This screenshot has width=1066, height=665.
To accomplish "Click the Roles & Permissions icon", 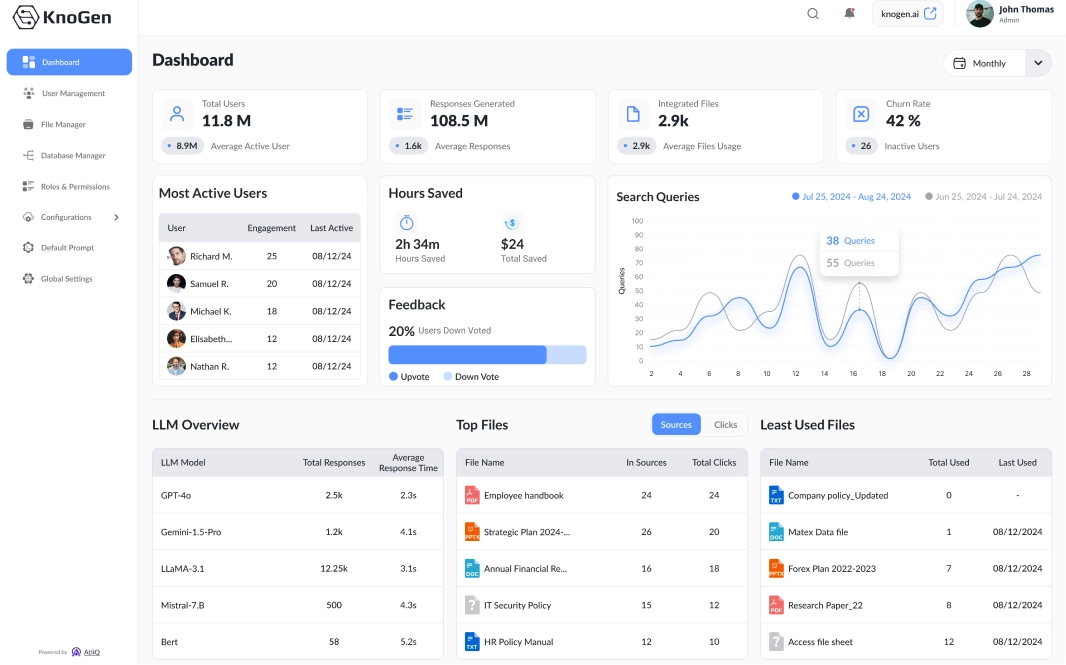I will click(x=29, y=187).
